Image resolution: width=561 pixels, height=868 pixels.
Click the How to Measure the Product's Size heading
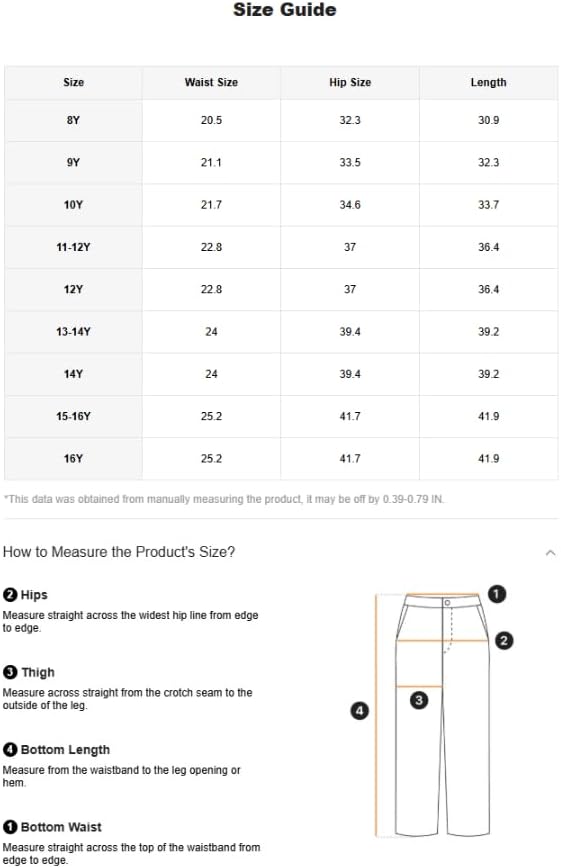pyautogui.click(x=119, y=552)
